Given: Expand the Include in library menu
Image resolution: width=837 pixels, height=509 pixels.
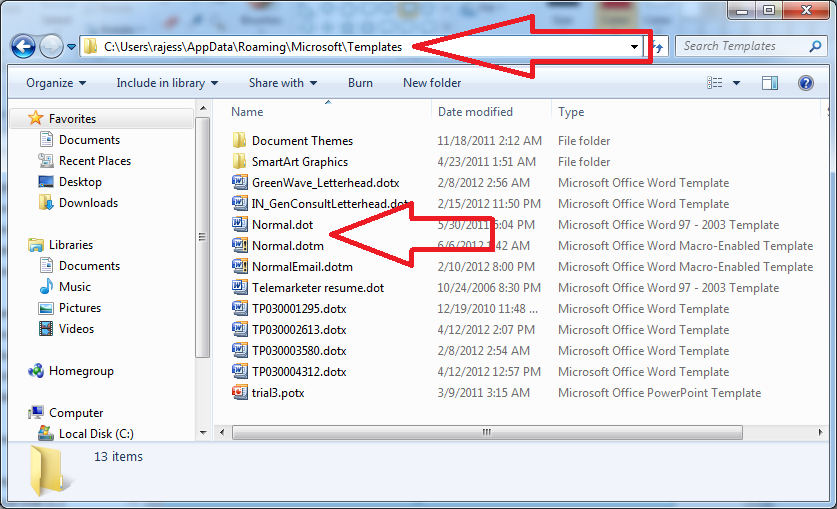Looking at the screenshot, I should (x=167, y=83).
